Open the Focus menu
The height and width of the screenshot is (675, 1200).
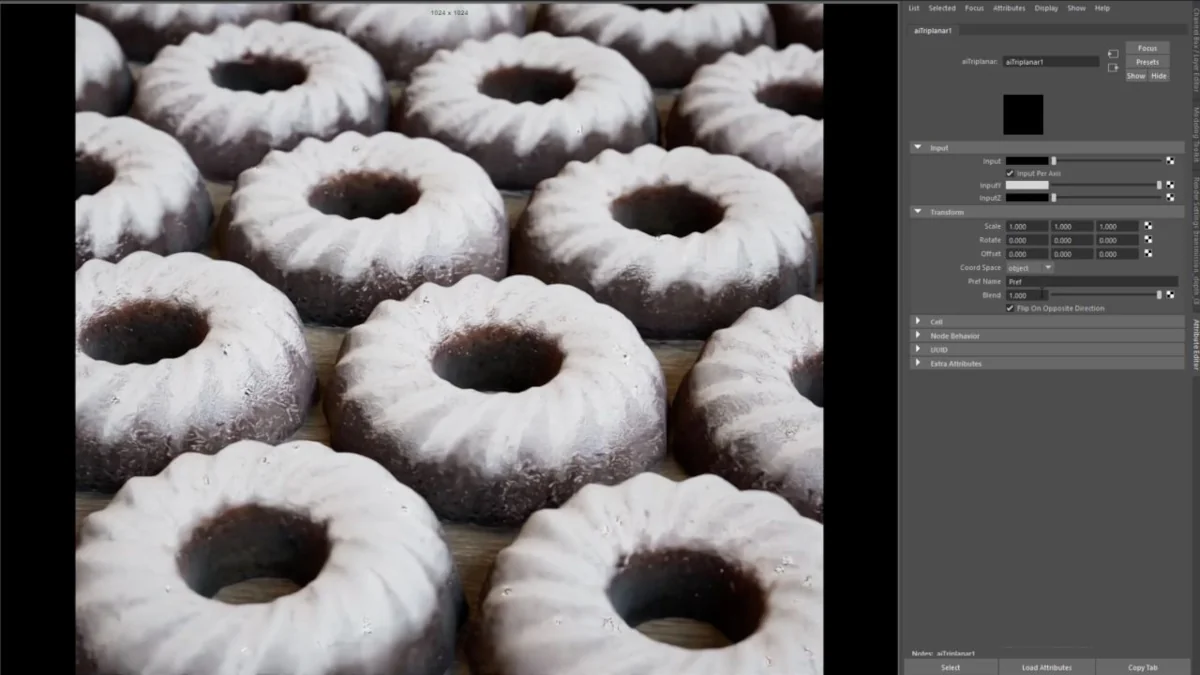pyautogui.click(x=974, y=8)
